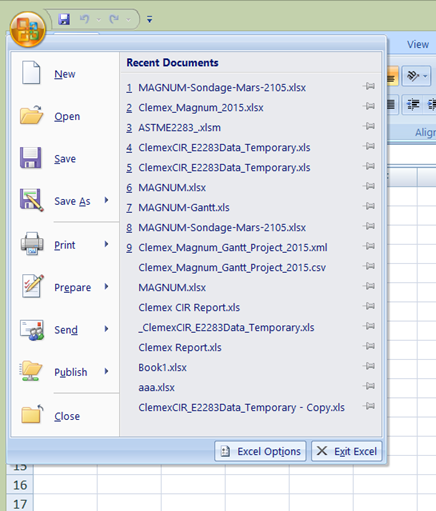Pin file 1 MAGNUM-Sondage-Mars-2105.xlsx to list

369,86
